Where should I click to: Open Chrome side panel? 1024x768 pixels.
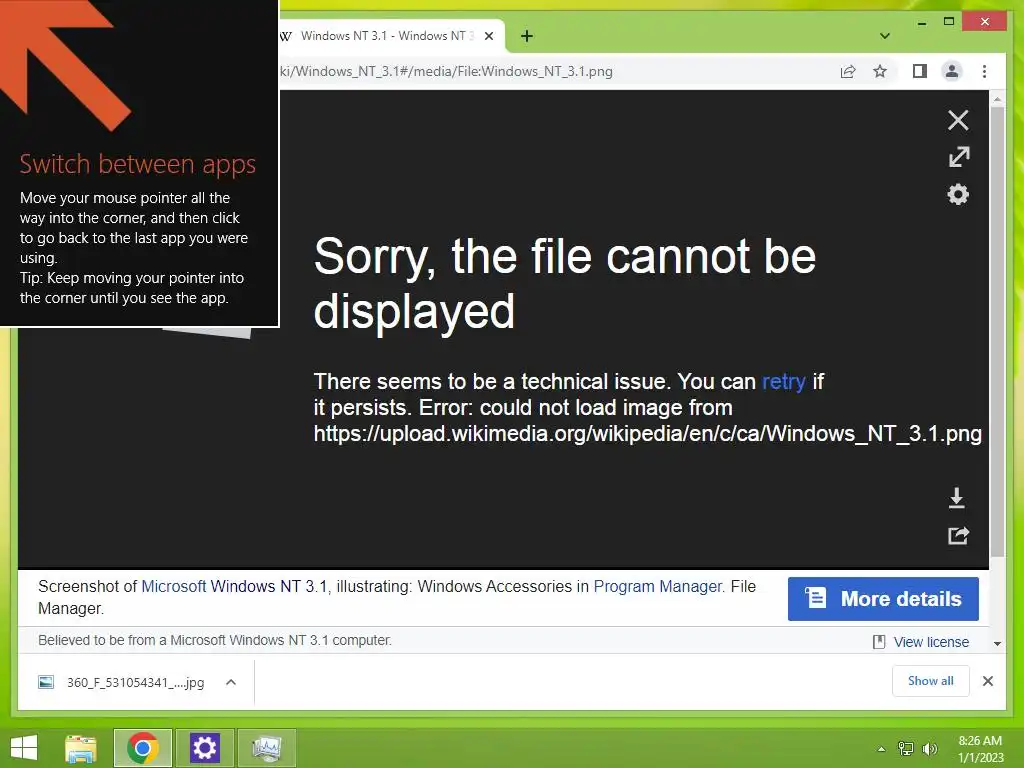point(920,71)
